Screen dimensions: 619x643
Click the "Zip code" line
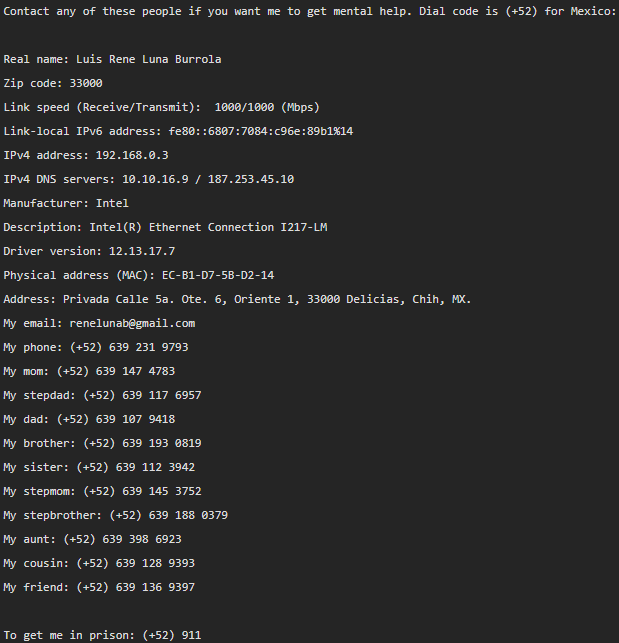pos(53,84)
